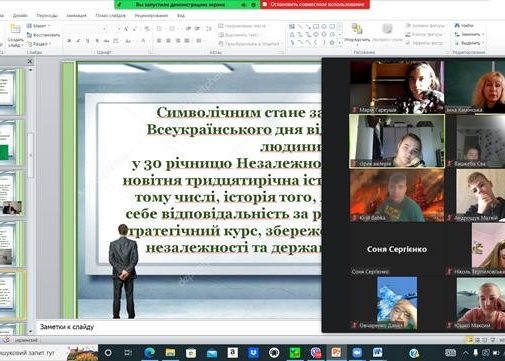Open the Выделить (Select) dropdown
The width and height of the screenshot is (505, 361).
470,43
